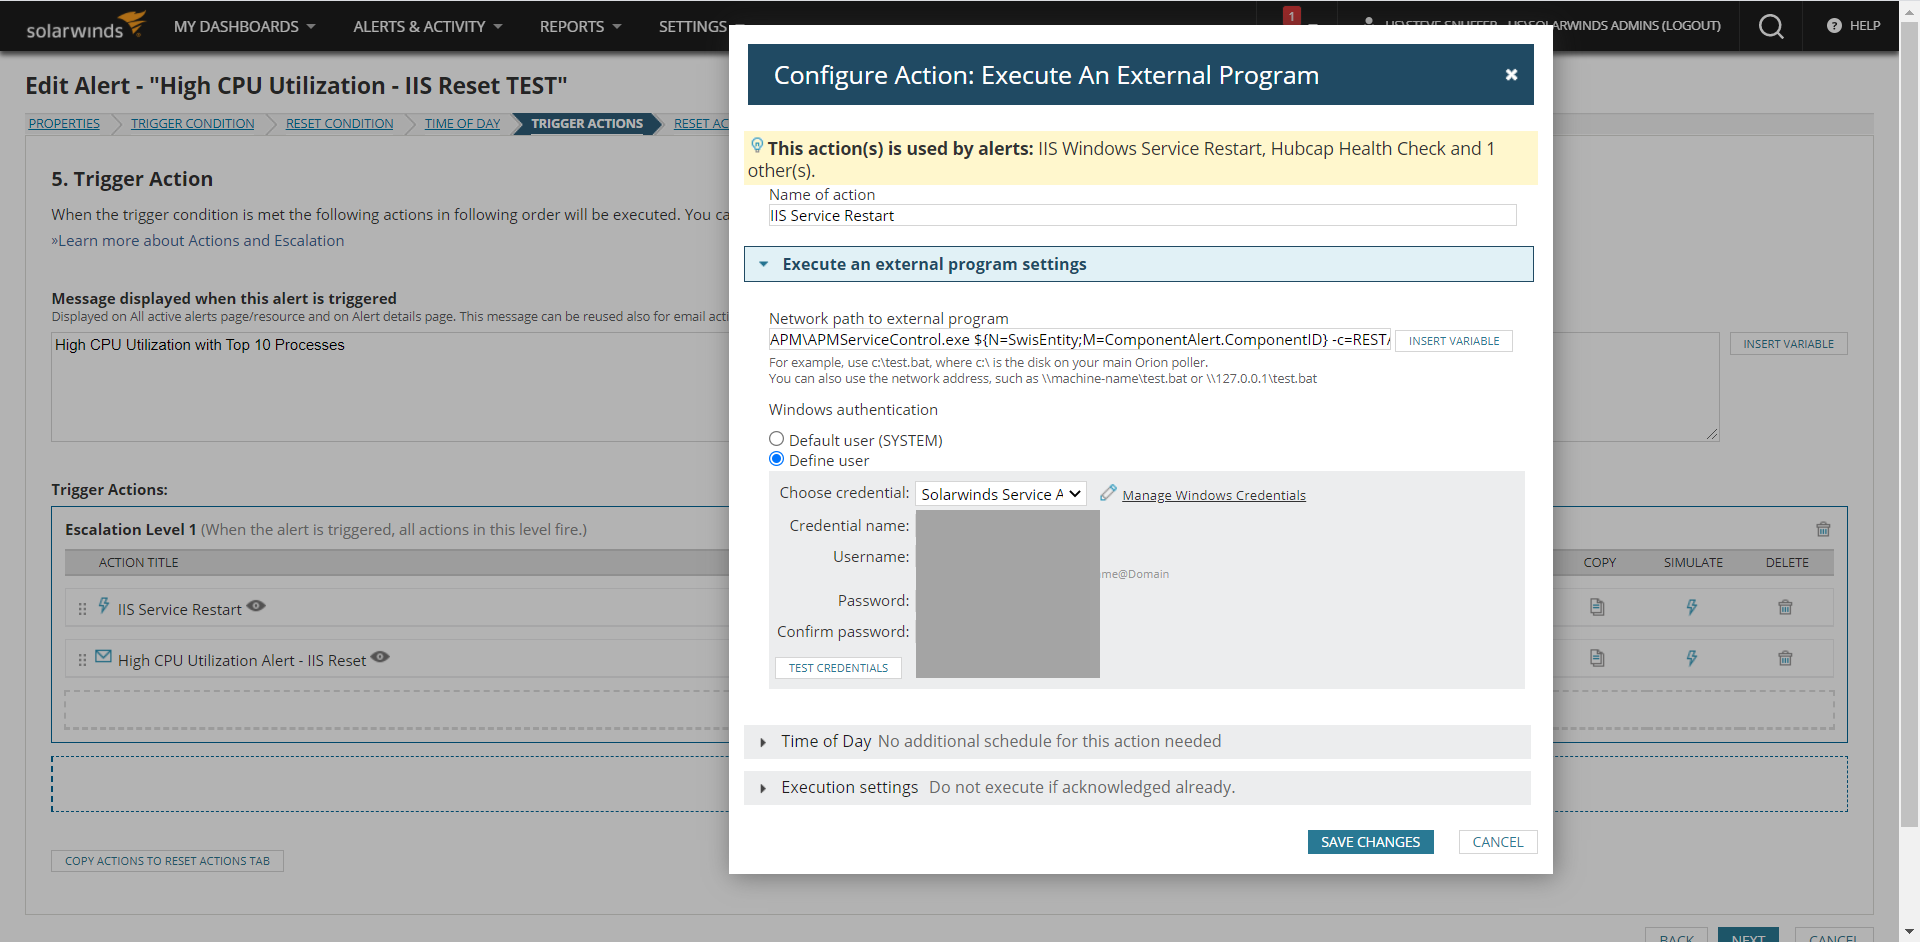
Task: Simulate the IIS Service Restart action
Action: [1692, 607]
